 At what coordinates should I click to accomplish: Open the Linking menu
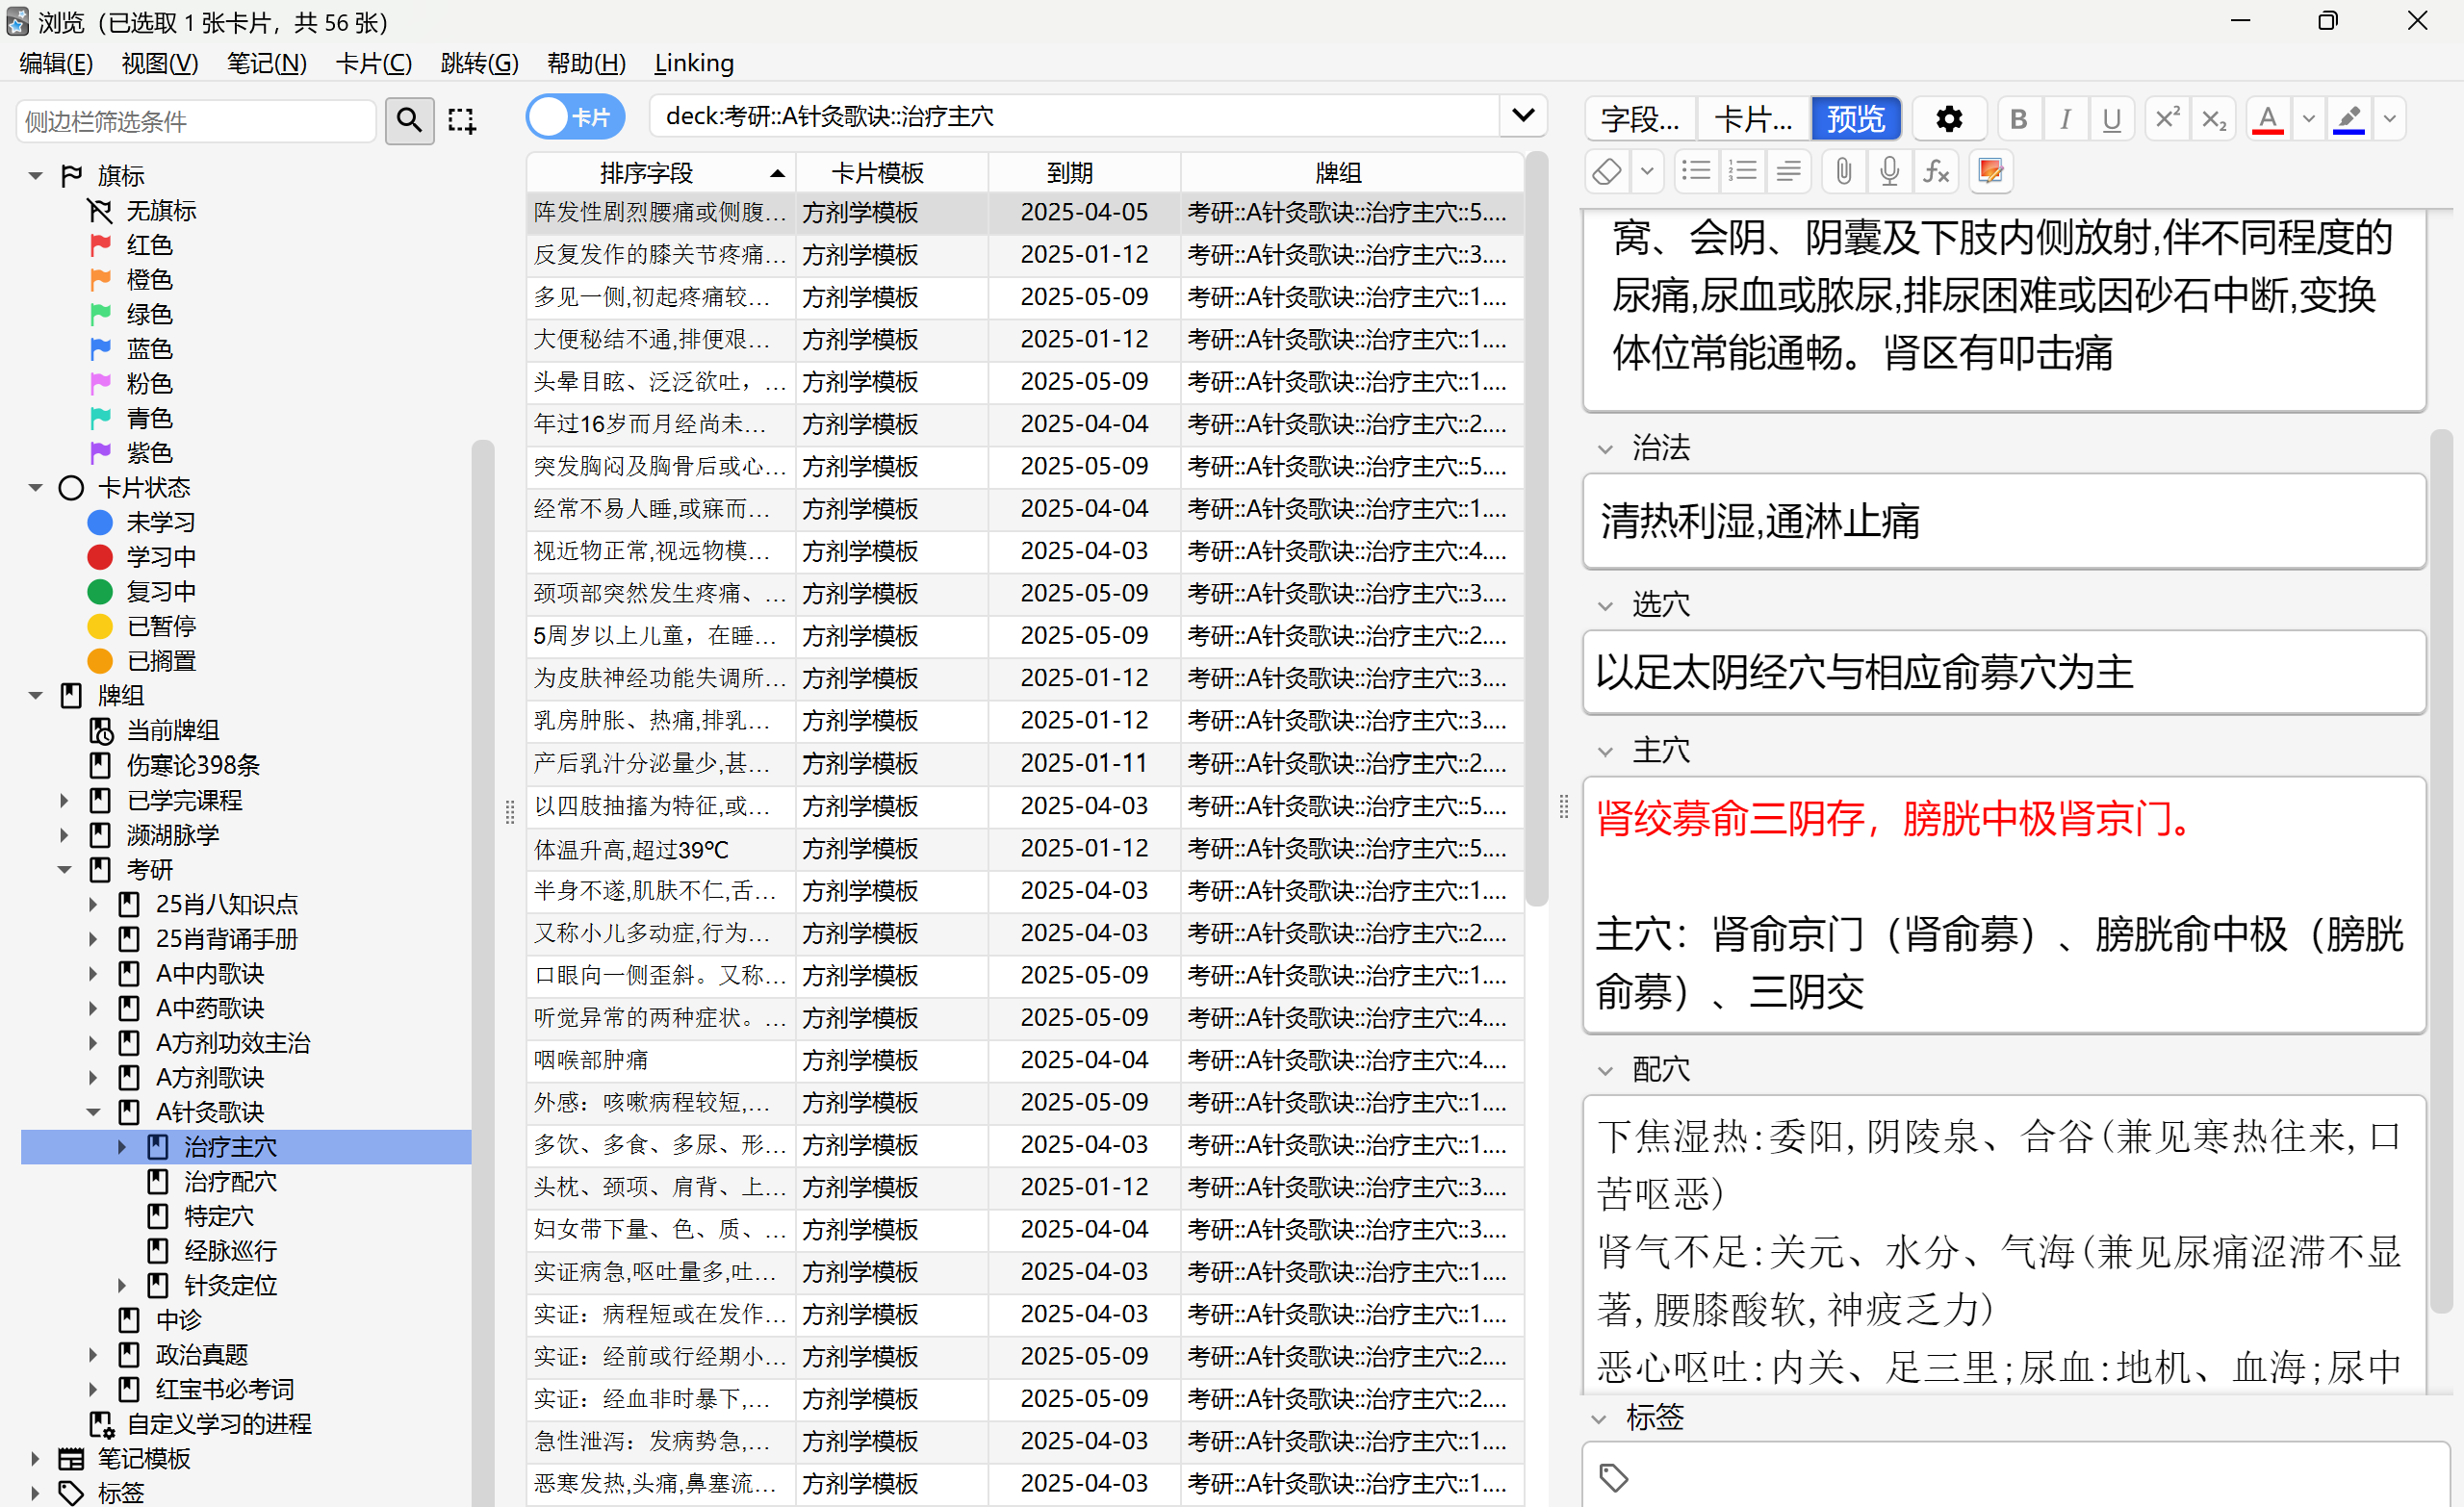[694, 63]
